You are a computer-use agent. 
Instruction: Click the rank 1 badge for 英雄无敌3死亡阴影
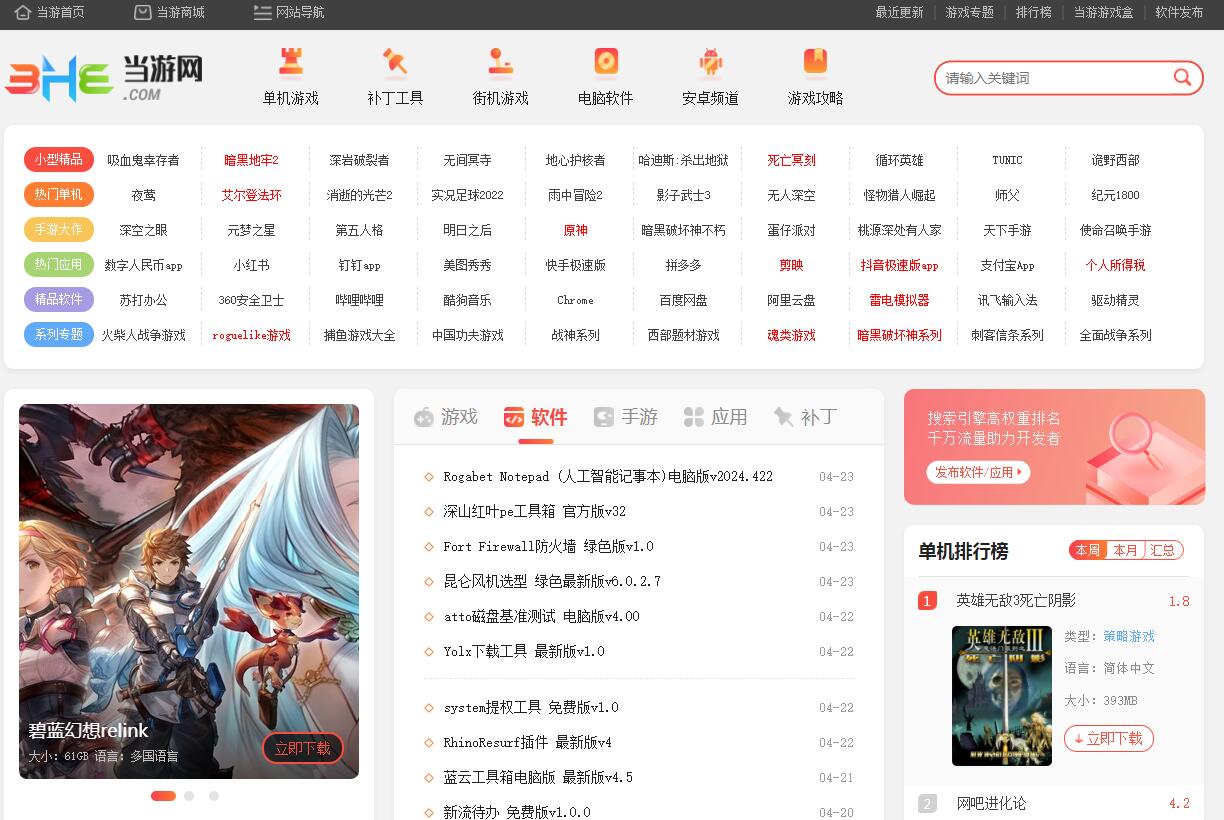tap(927, 601)
